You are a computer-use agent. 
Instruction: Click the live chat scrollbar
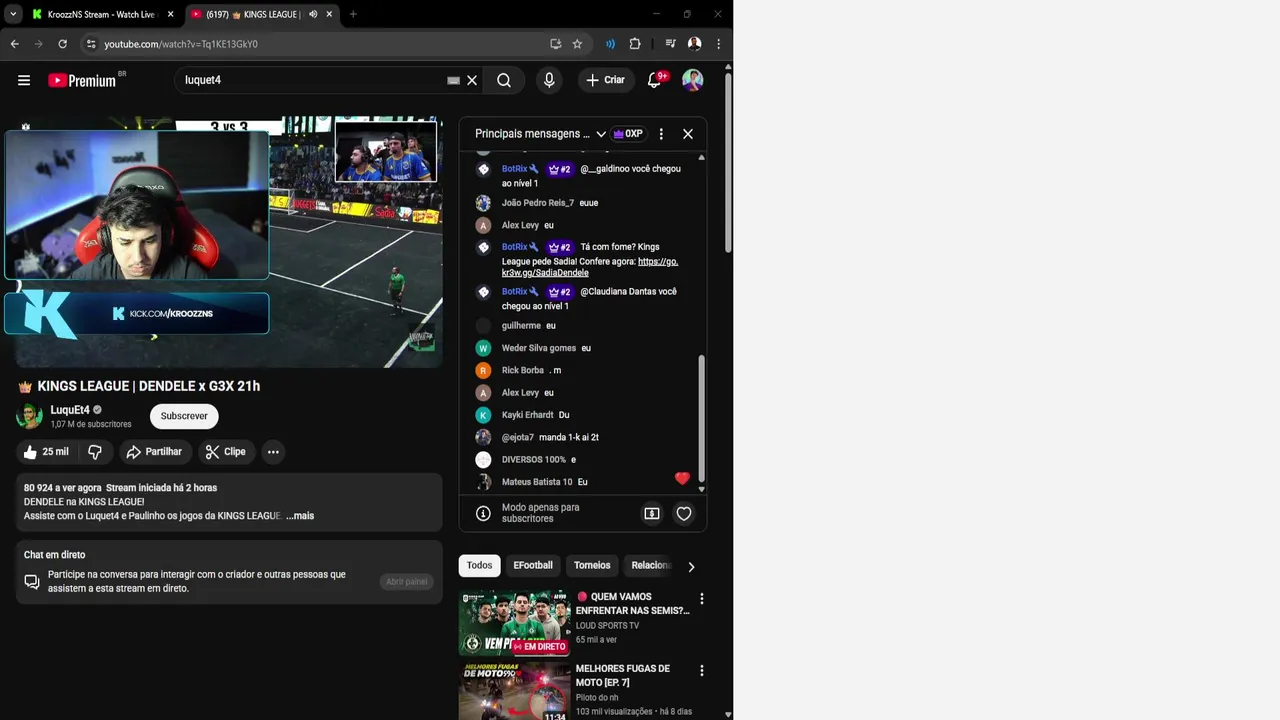tap(701, 420)
